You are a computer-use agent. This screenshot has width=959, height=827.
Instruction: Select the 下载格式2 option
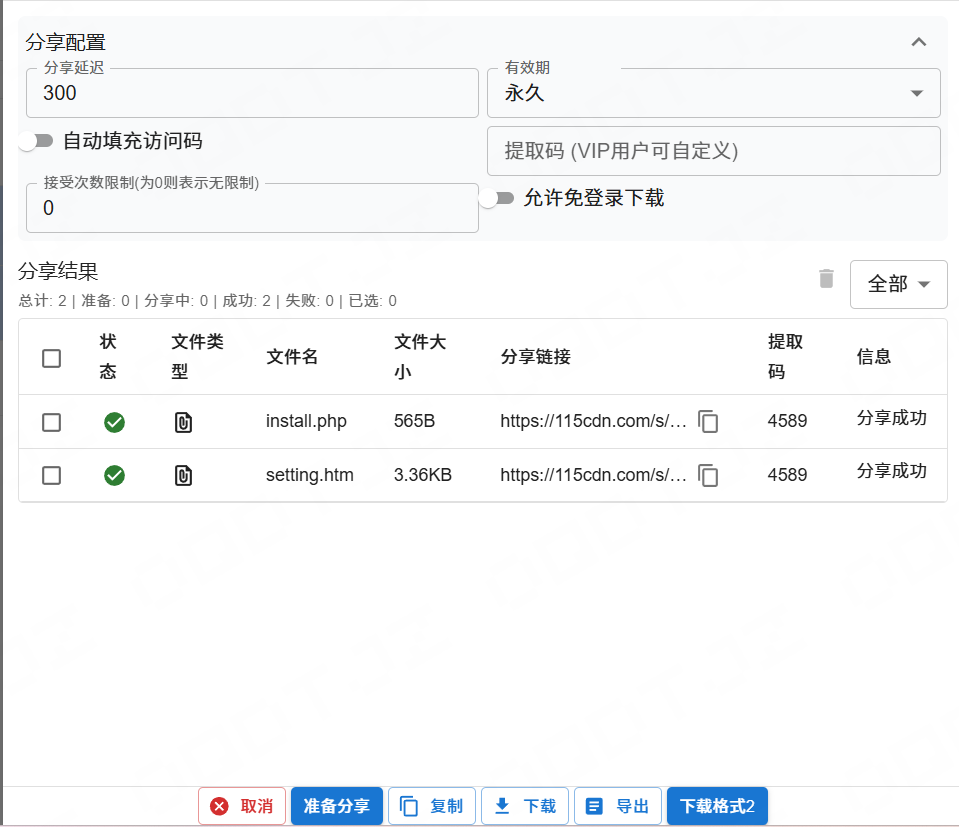(717, 806)
